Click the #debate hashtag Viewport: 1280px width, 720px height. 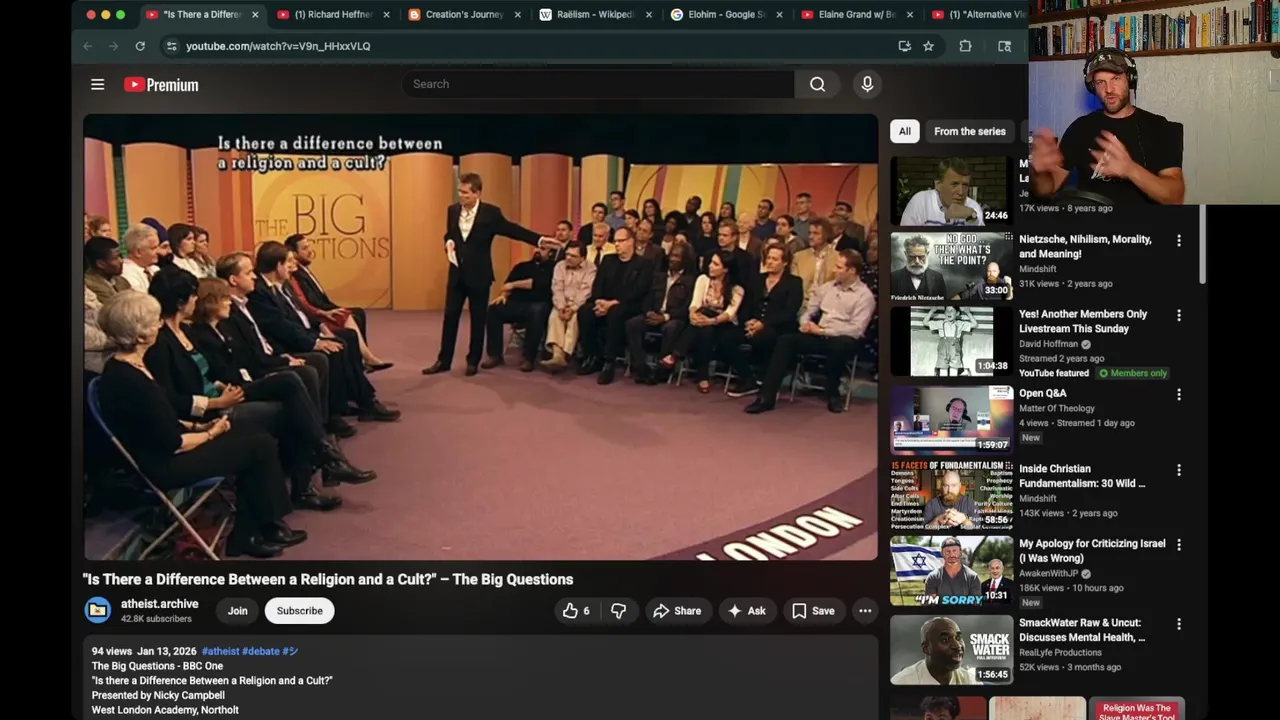pyautogui.click(x=261, y=651)
